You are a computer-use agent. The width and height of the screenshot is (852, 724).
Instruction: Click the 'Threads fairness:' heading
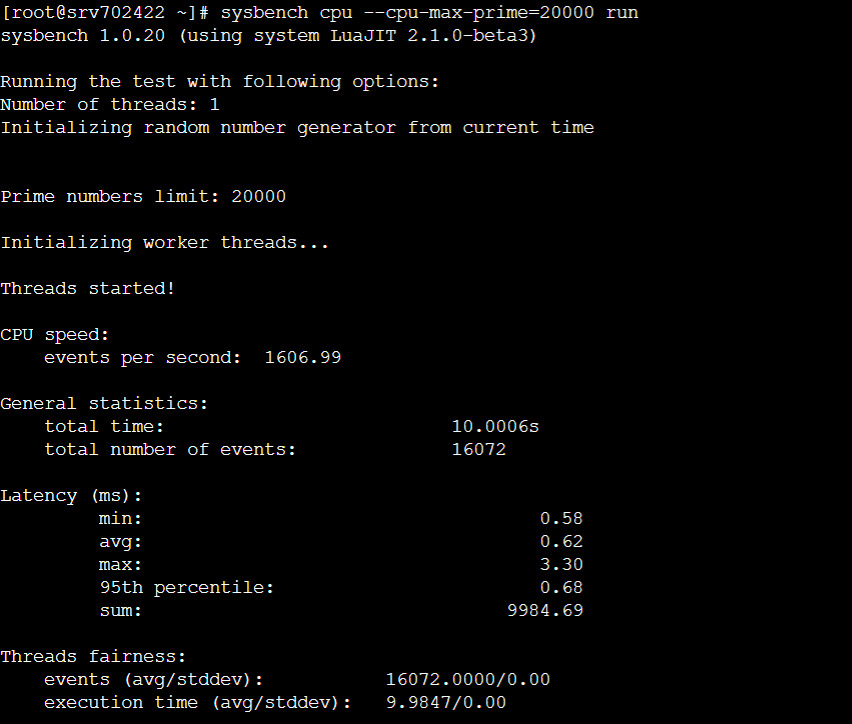(93, 657)
